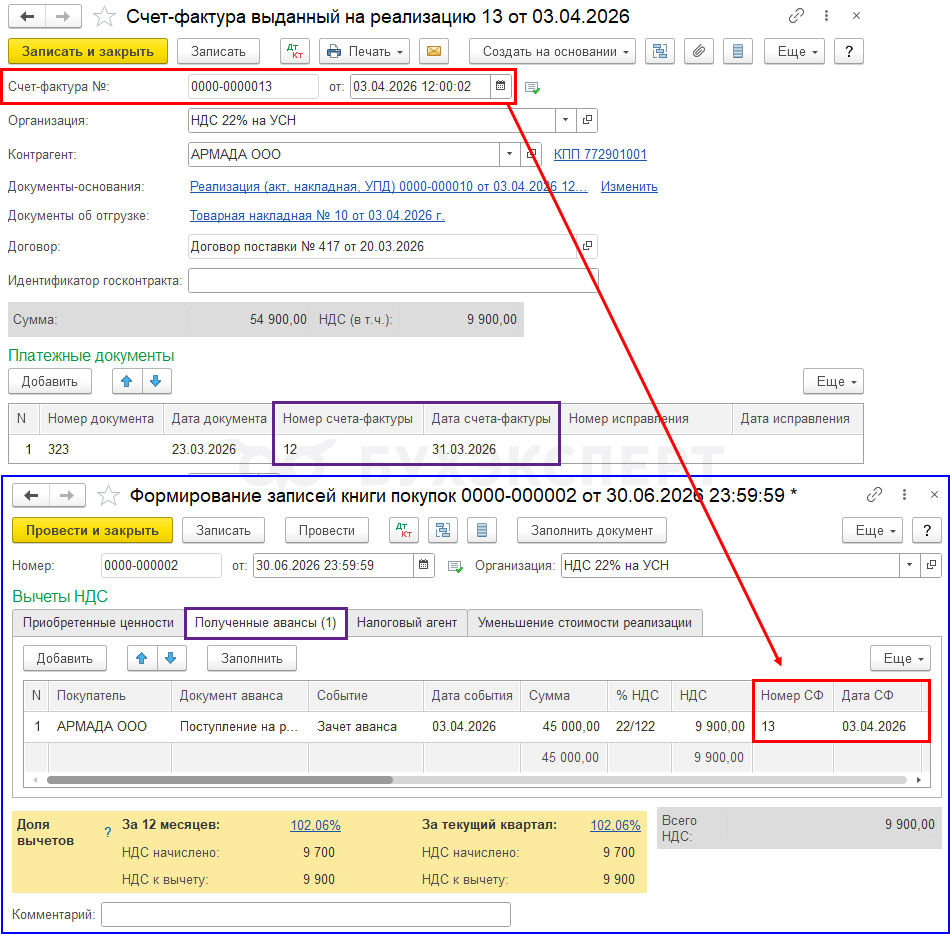Screen dimensions: 950x934
Task: Click the envelope send-by-email icon
Action: [433, 52]
